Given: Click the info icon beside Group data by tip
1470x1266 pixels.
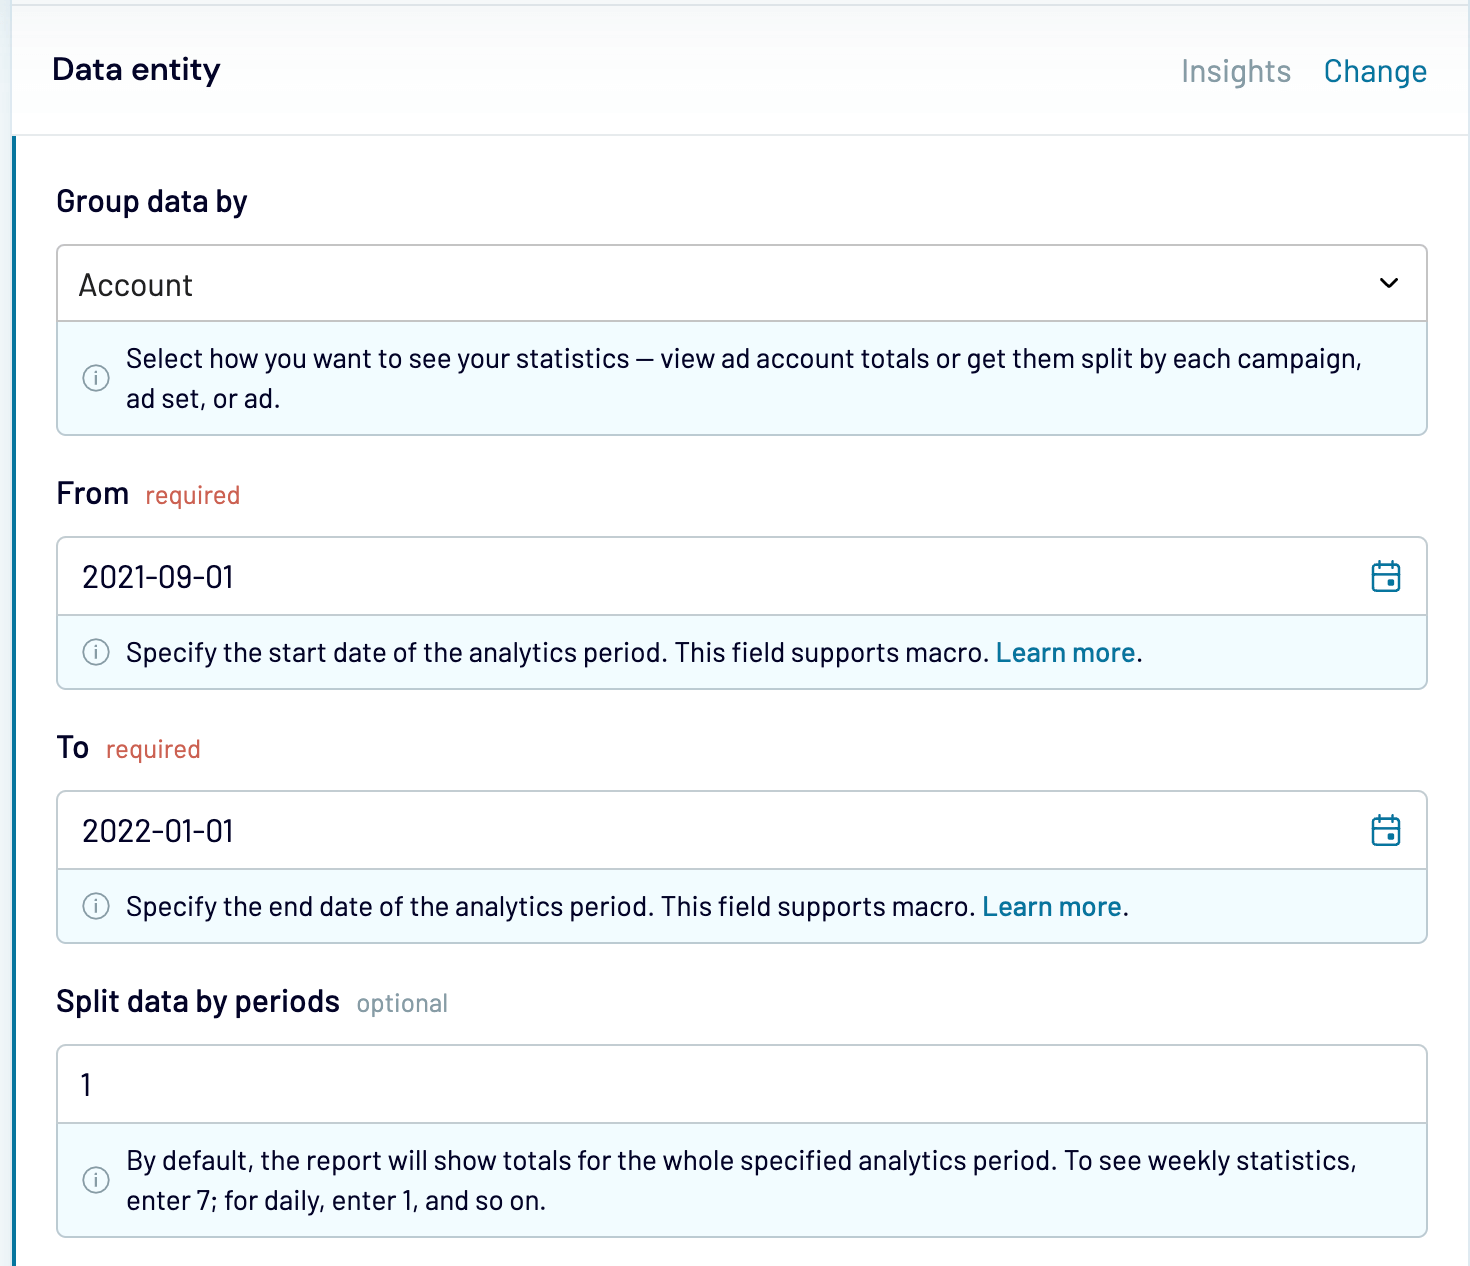Looking at the screenshot, I should pos(96,378).
